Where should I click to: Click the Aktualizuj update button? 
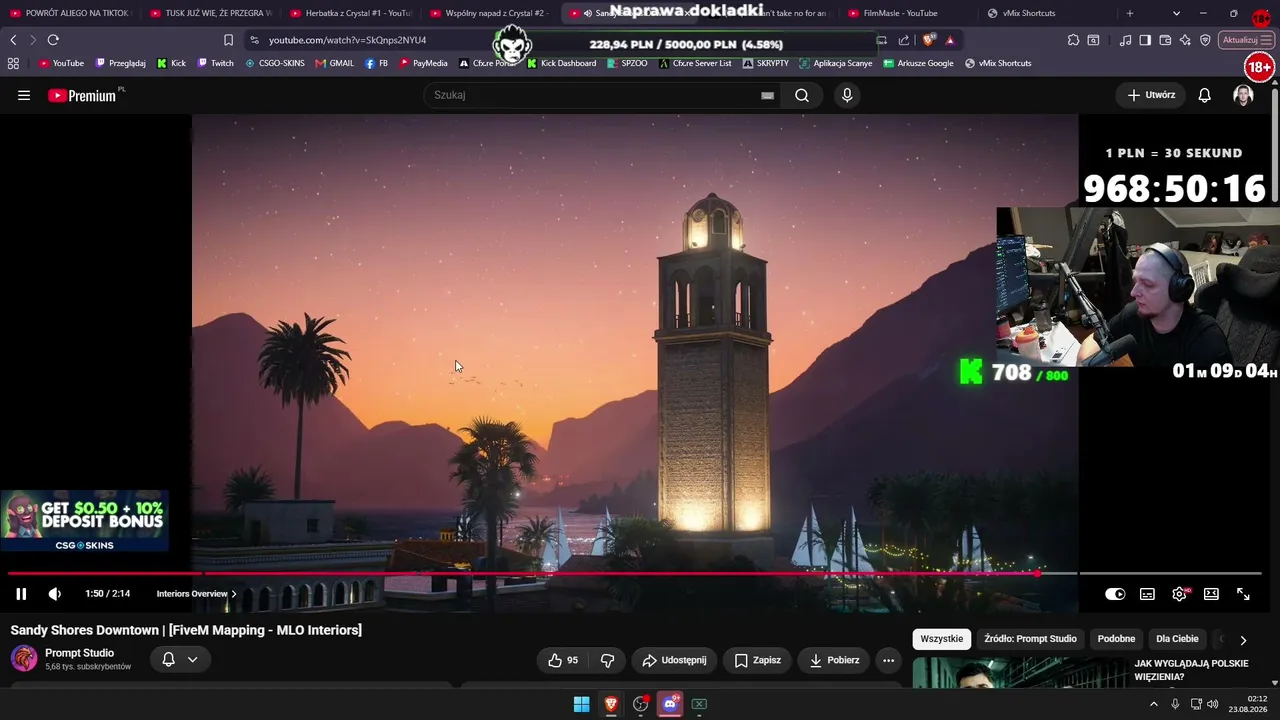[x=1246, y=40]
